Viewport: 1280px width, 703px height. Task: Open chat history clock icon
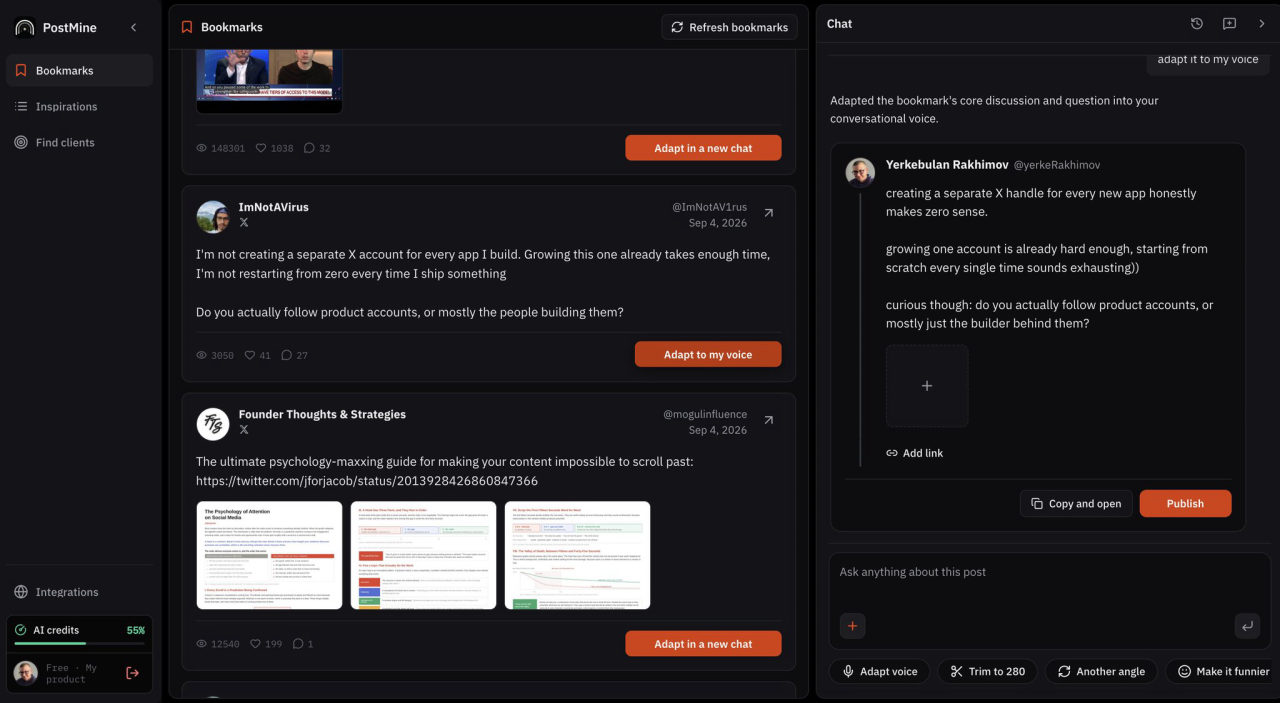click(x=1197, y=24)
